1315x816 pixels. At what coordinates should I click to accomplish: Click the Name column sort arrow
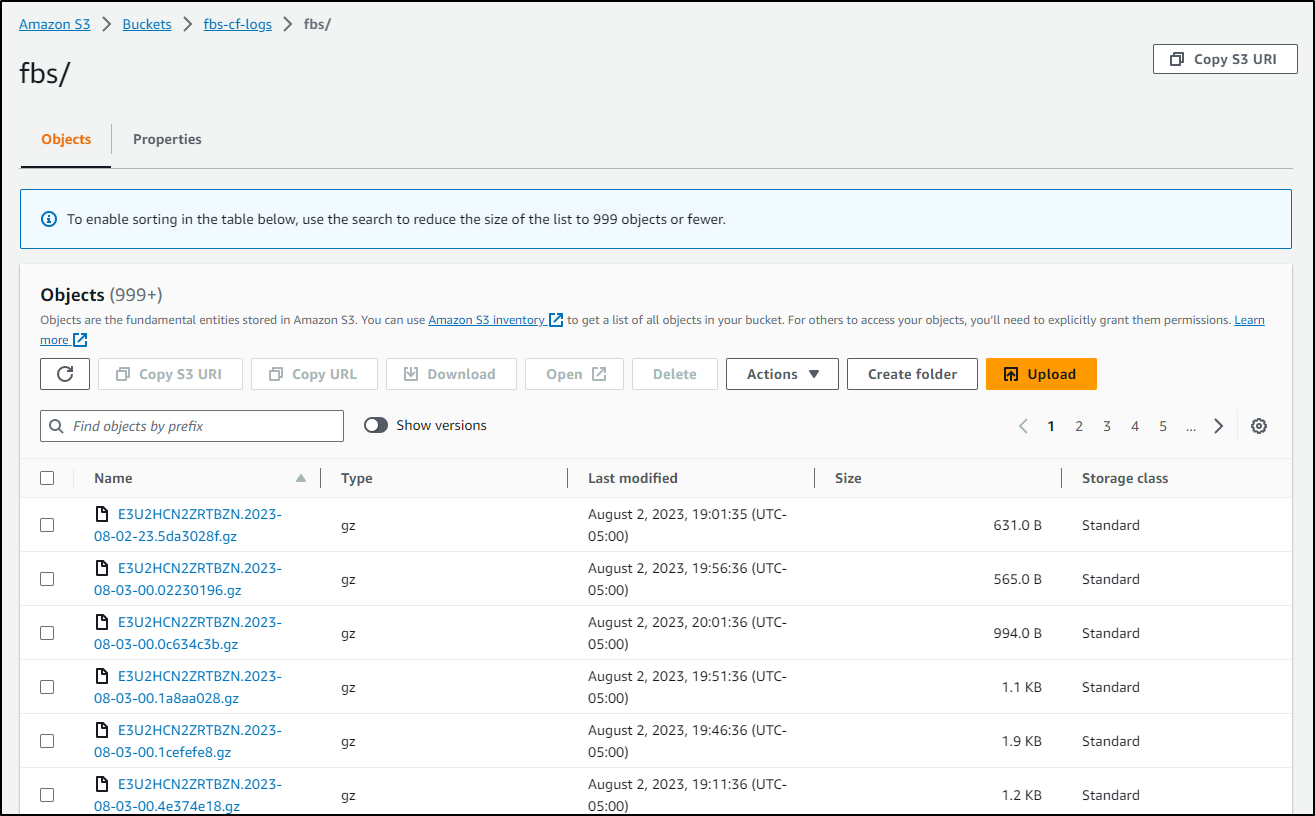pos(301,478)
